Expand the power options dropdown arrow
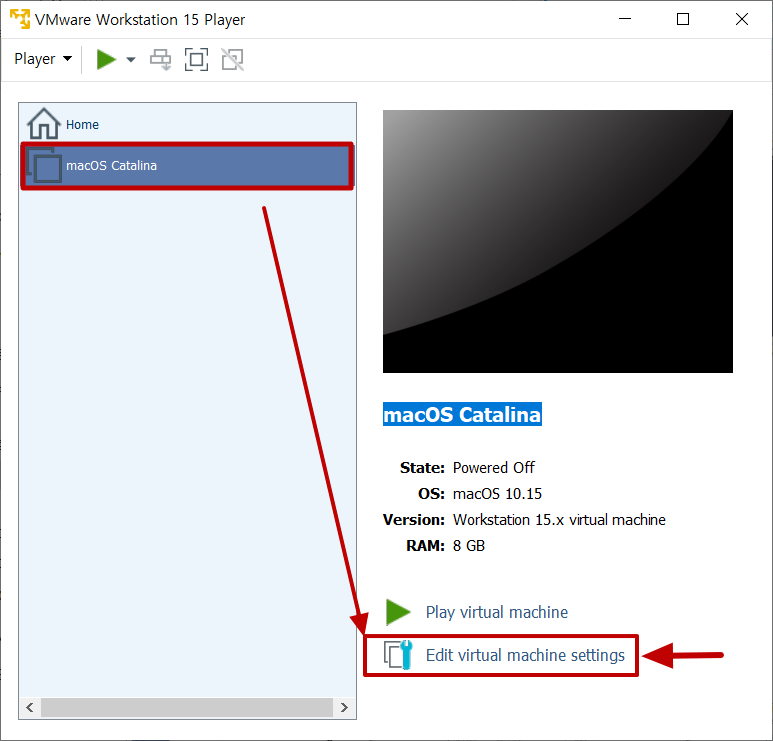The image size is (773, 741). (131, 60)
